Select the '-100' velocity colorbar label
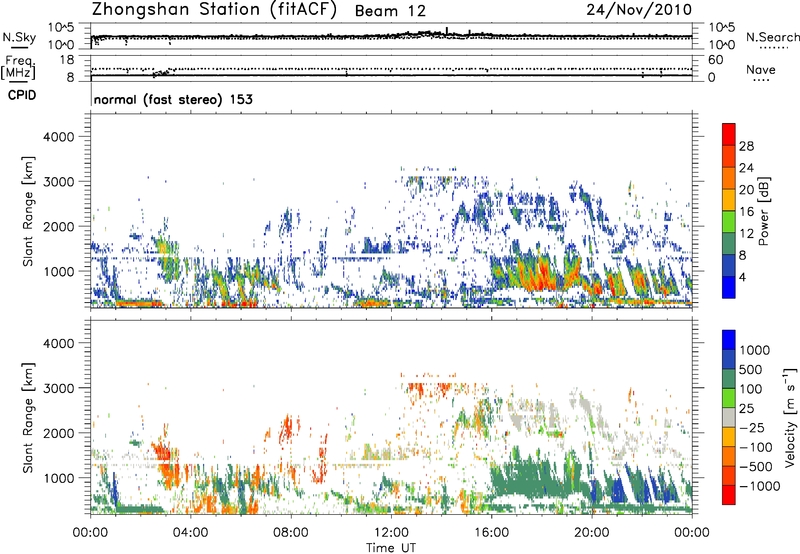The height and width of the screenshot is (554, 800). 756,447
